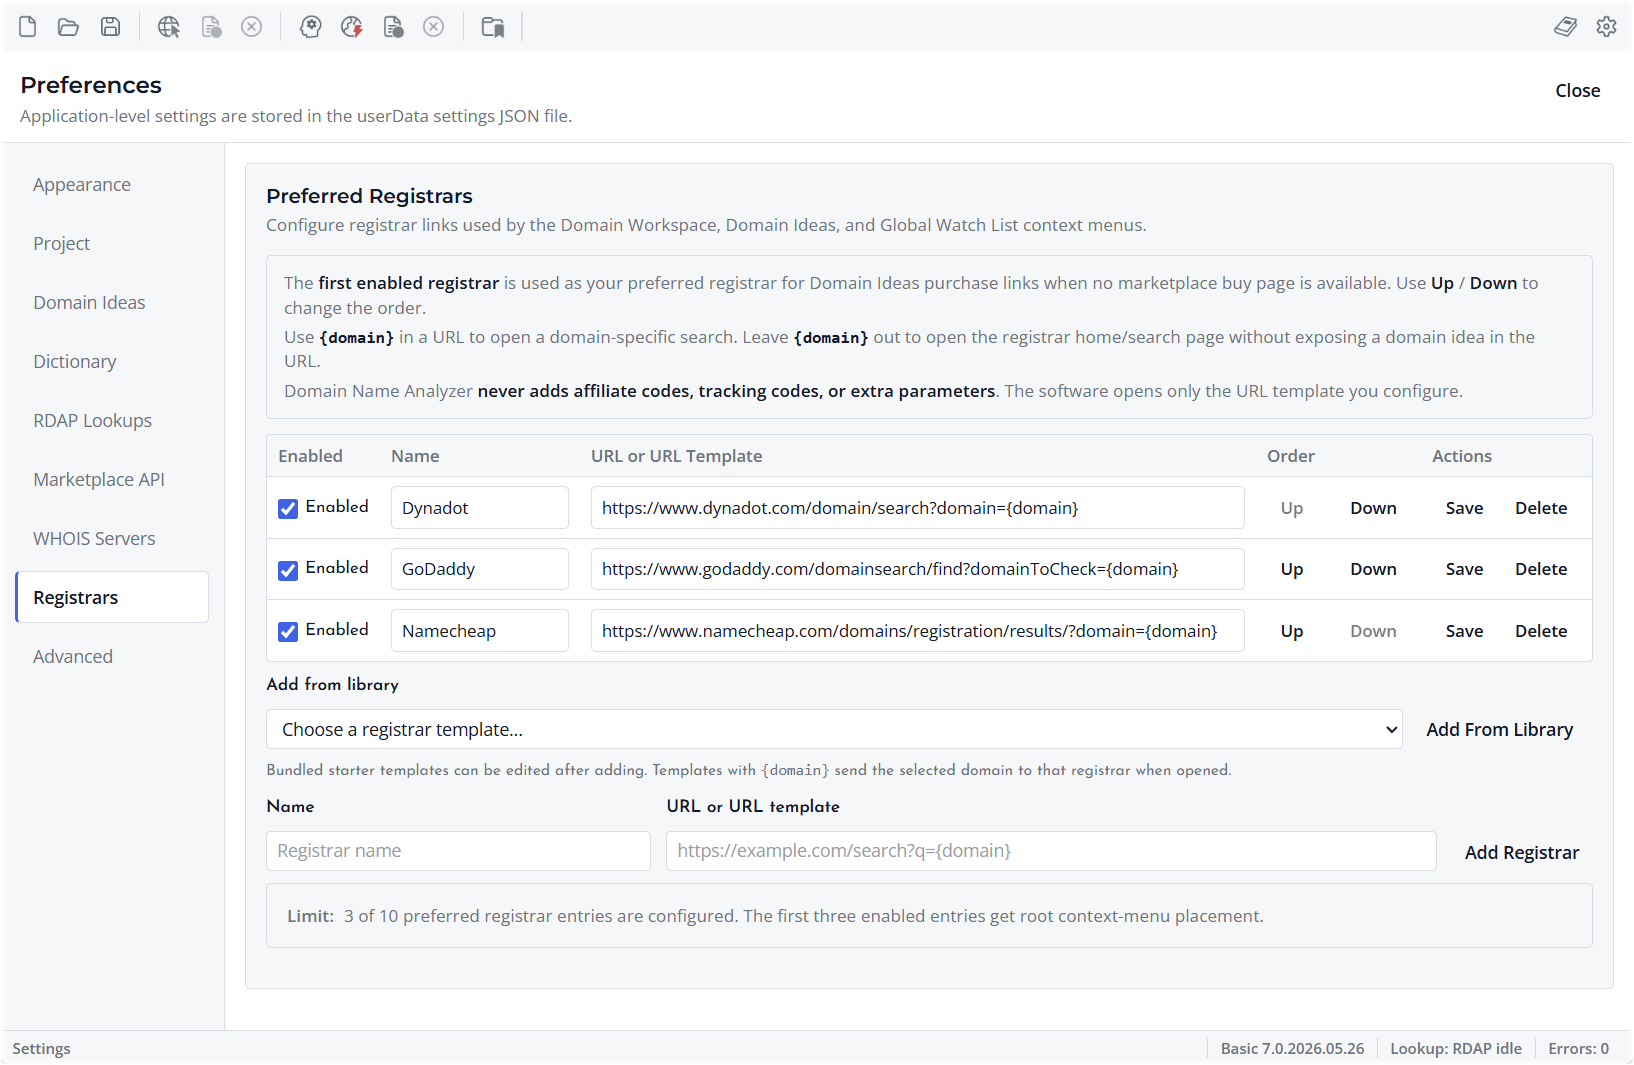Click the head with gear icon
Viewport: 1634px width, 1065px height.
[x=311, y=27]
